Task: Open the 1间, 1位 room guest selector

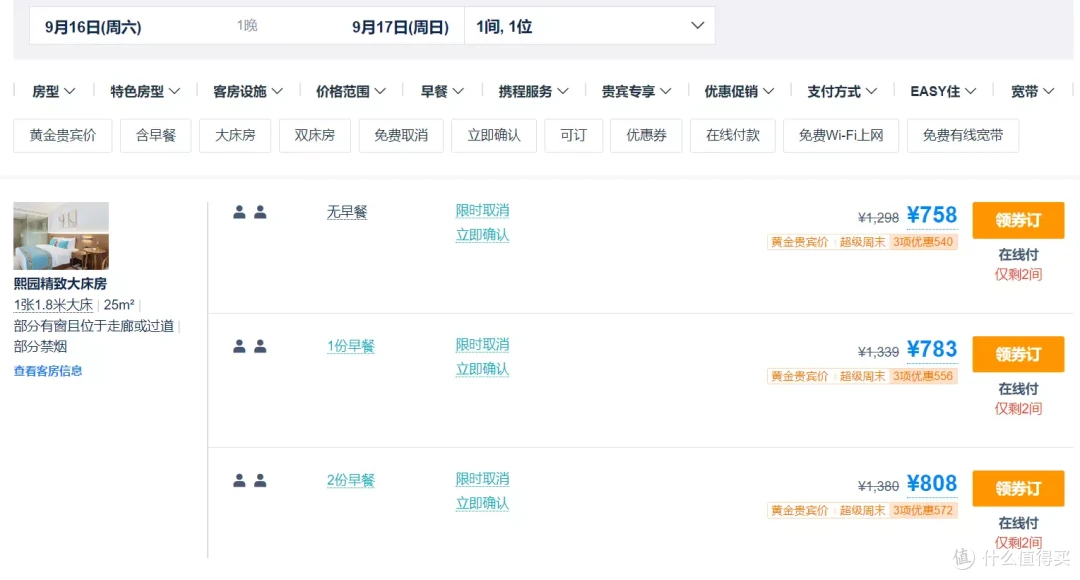Action: (x=590, y=26)
